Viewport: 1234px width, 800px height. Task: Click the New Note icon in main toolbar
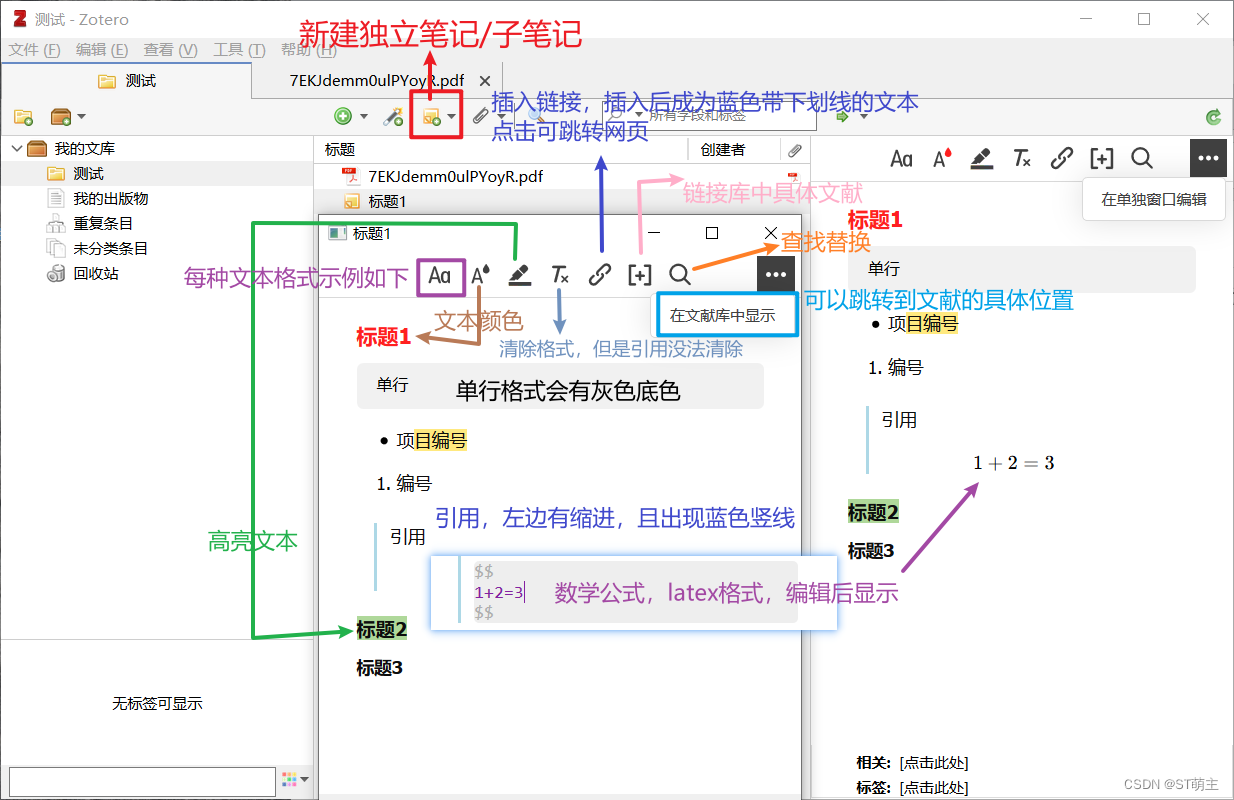point(431,117)
